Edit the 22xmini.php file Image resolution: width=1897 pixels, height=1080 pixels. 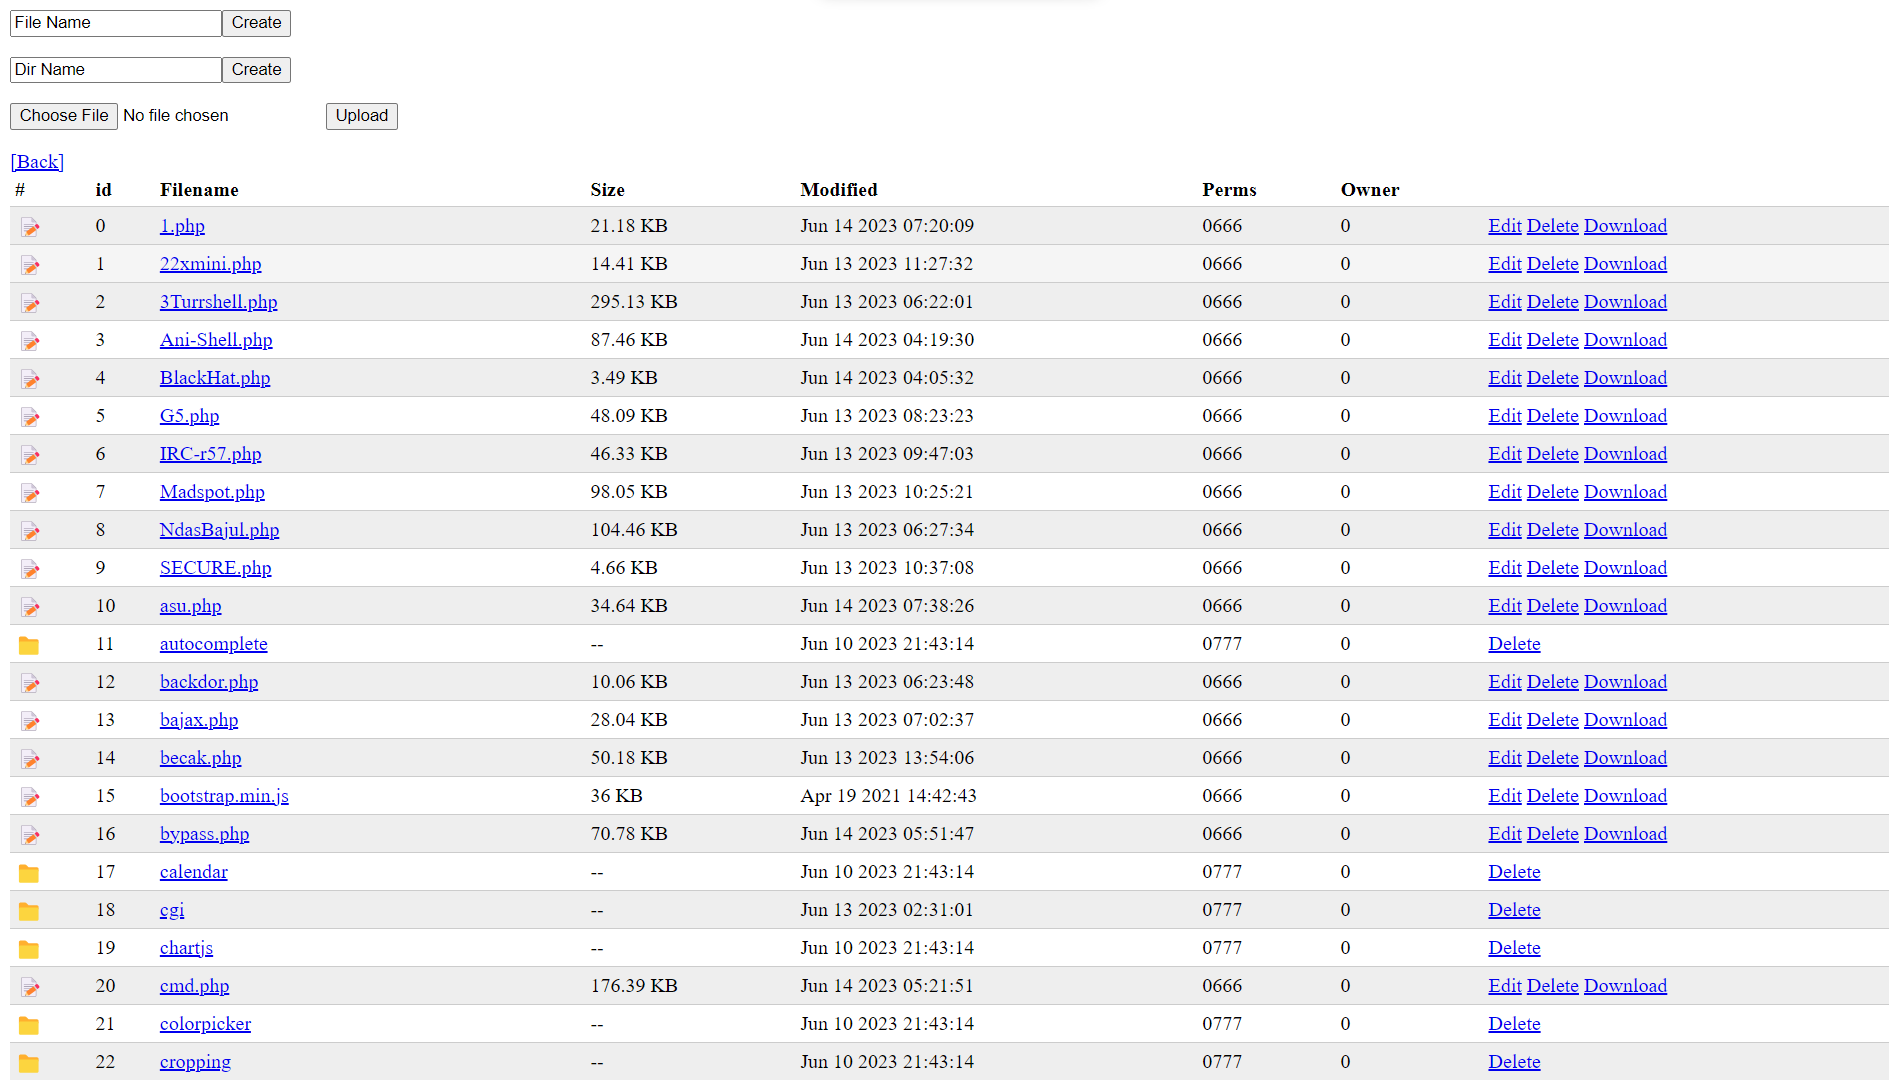point(1504,264)
